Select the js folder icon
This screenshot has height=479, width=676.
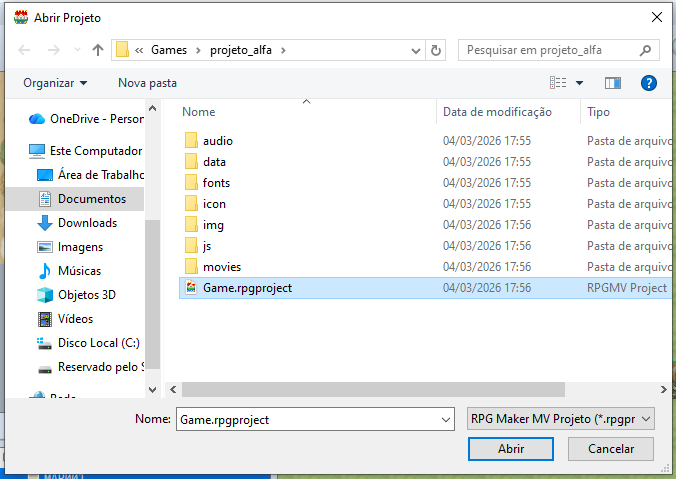click(191, 246)
